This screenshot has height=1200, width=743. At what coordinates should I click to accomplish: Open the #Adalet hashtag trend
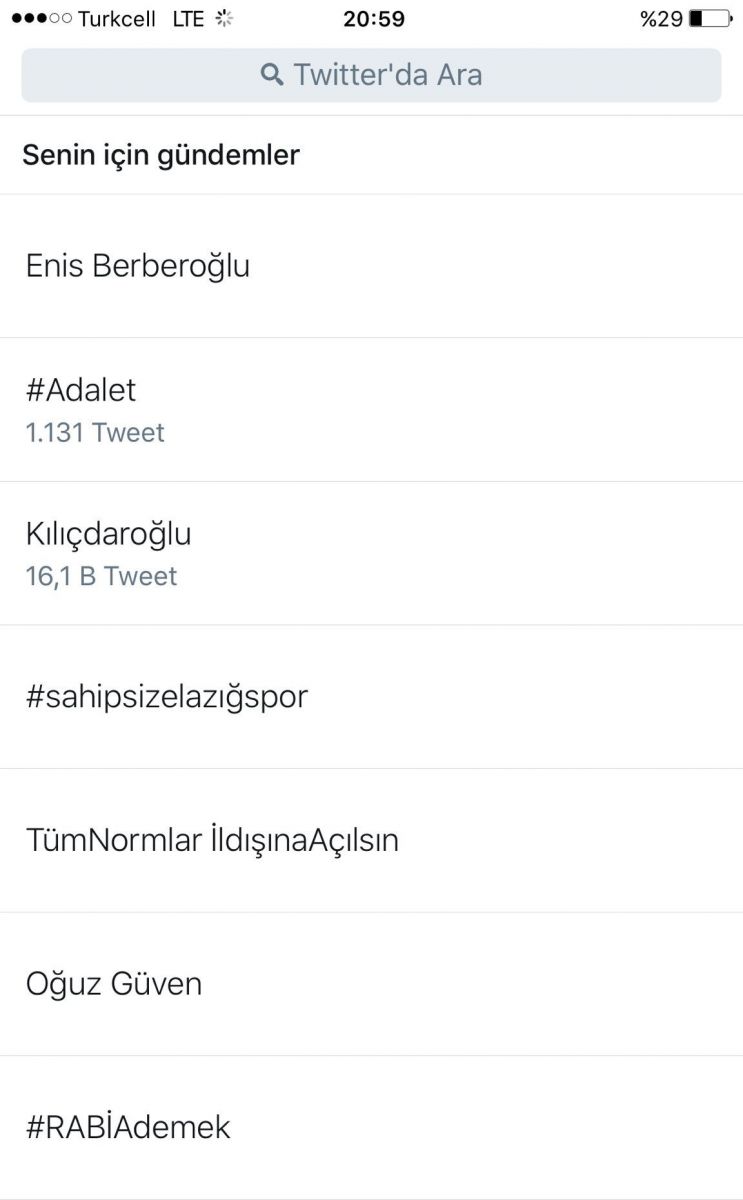point(81,390)
